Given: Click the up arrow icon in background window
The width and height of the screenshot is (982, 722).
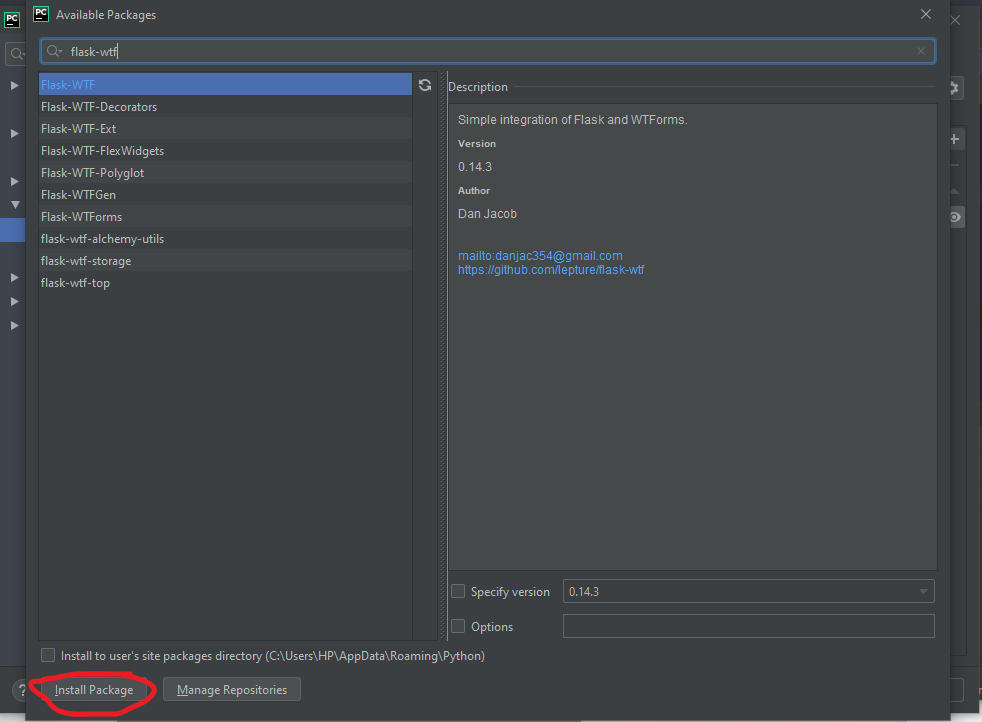Looking at the screenshot, I should click(x=954, y=191).
